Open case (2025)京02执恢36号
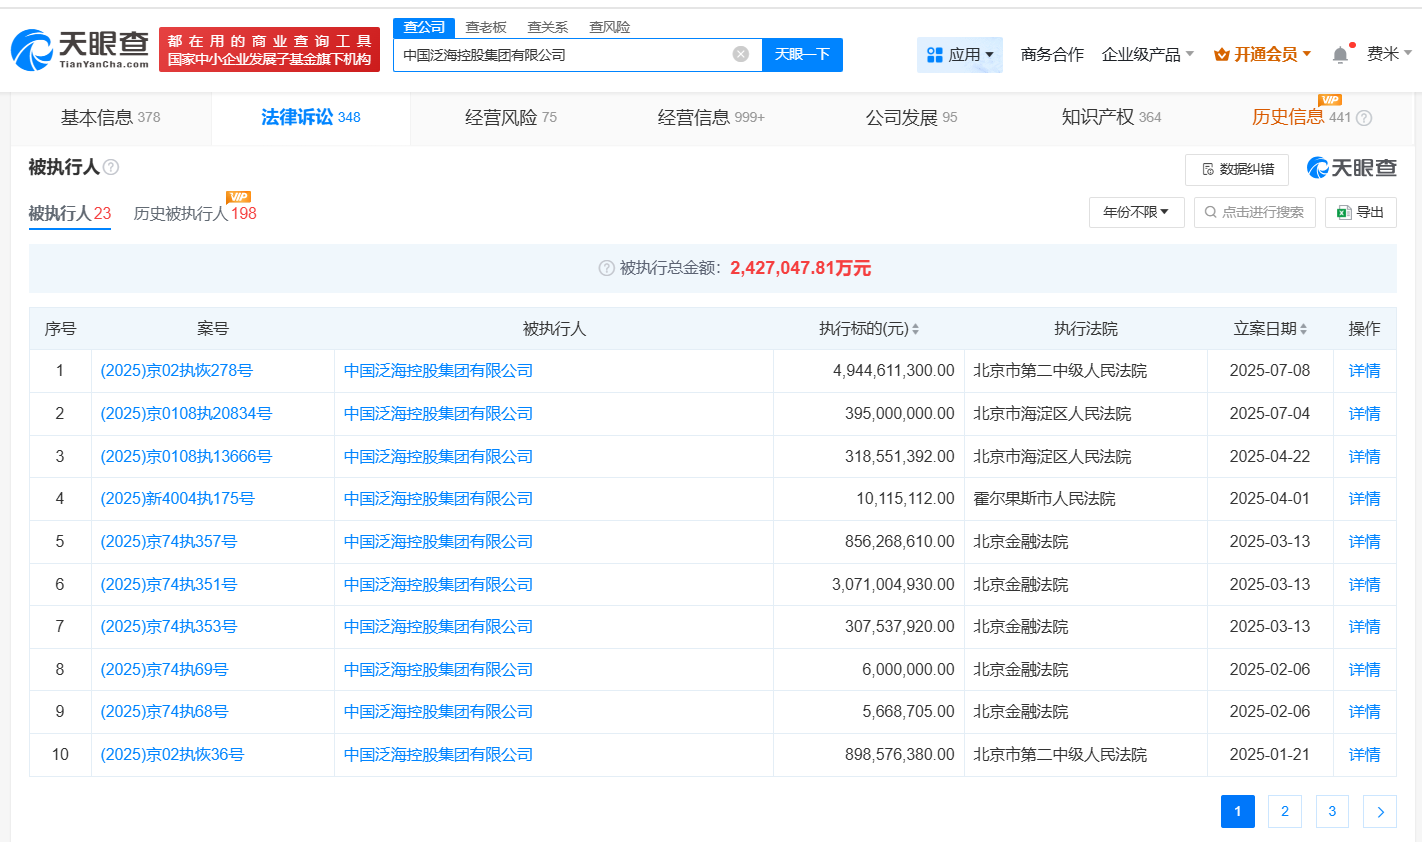The width and height of the screenshot is (1422, 842). [172, 755]
